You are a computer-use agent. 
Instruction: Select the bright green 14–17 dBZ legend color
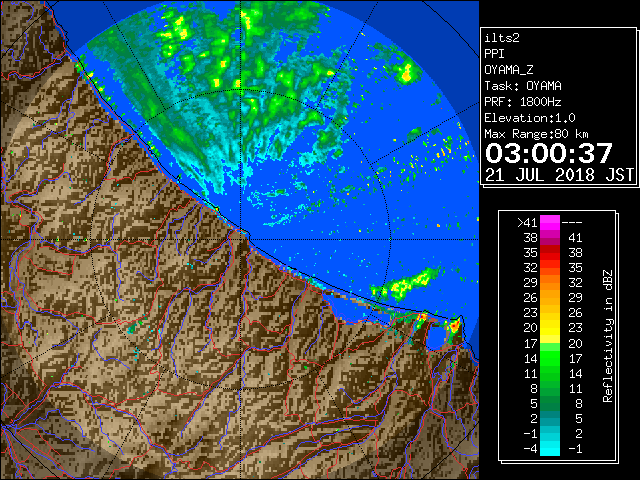pyautogui.click(x=550, y=358)
